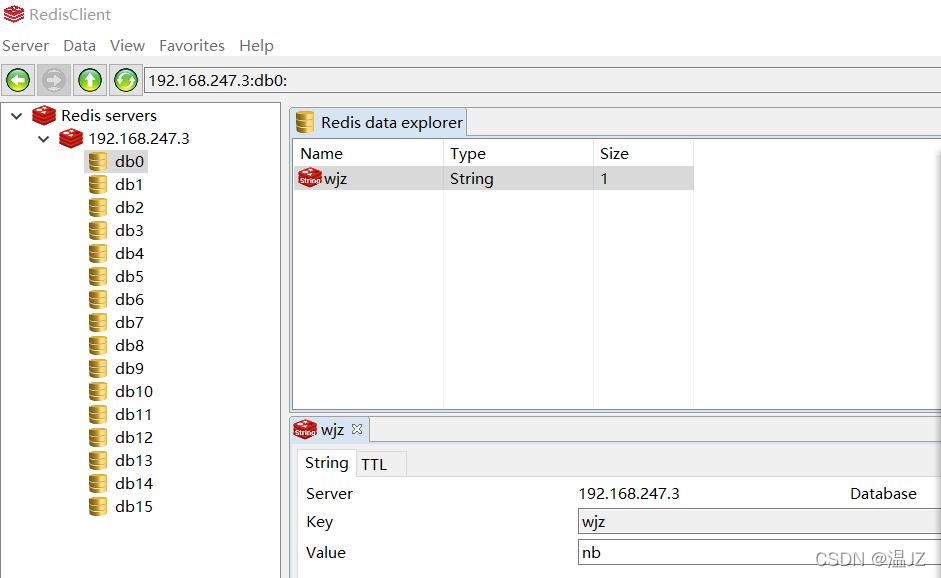The width and height of the screenshot is (941, 578).
Task: Click the db3 database icon
Action: (98, 230)
